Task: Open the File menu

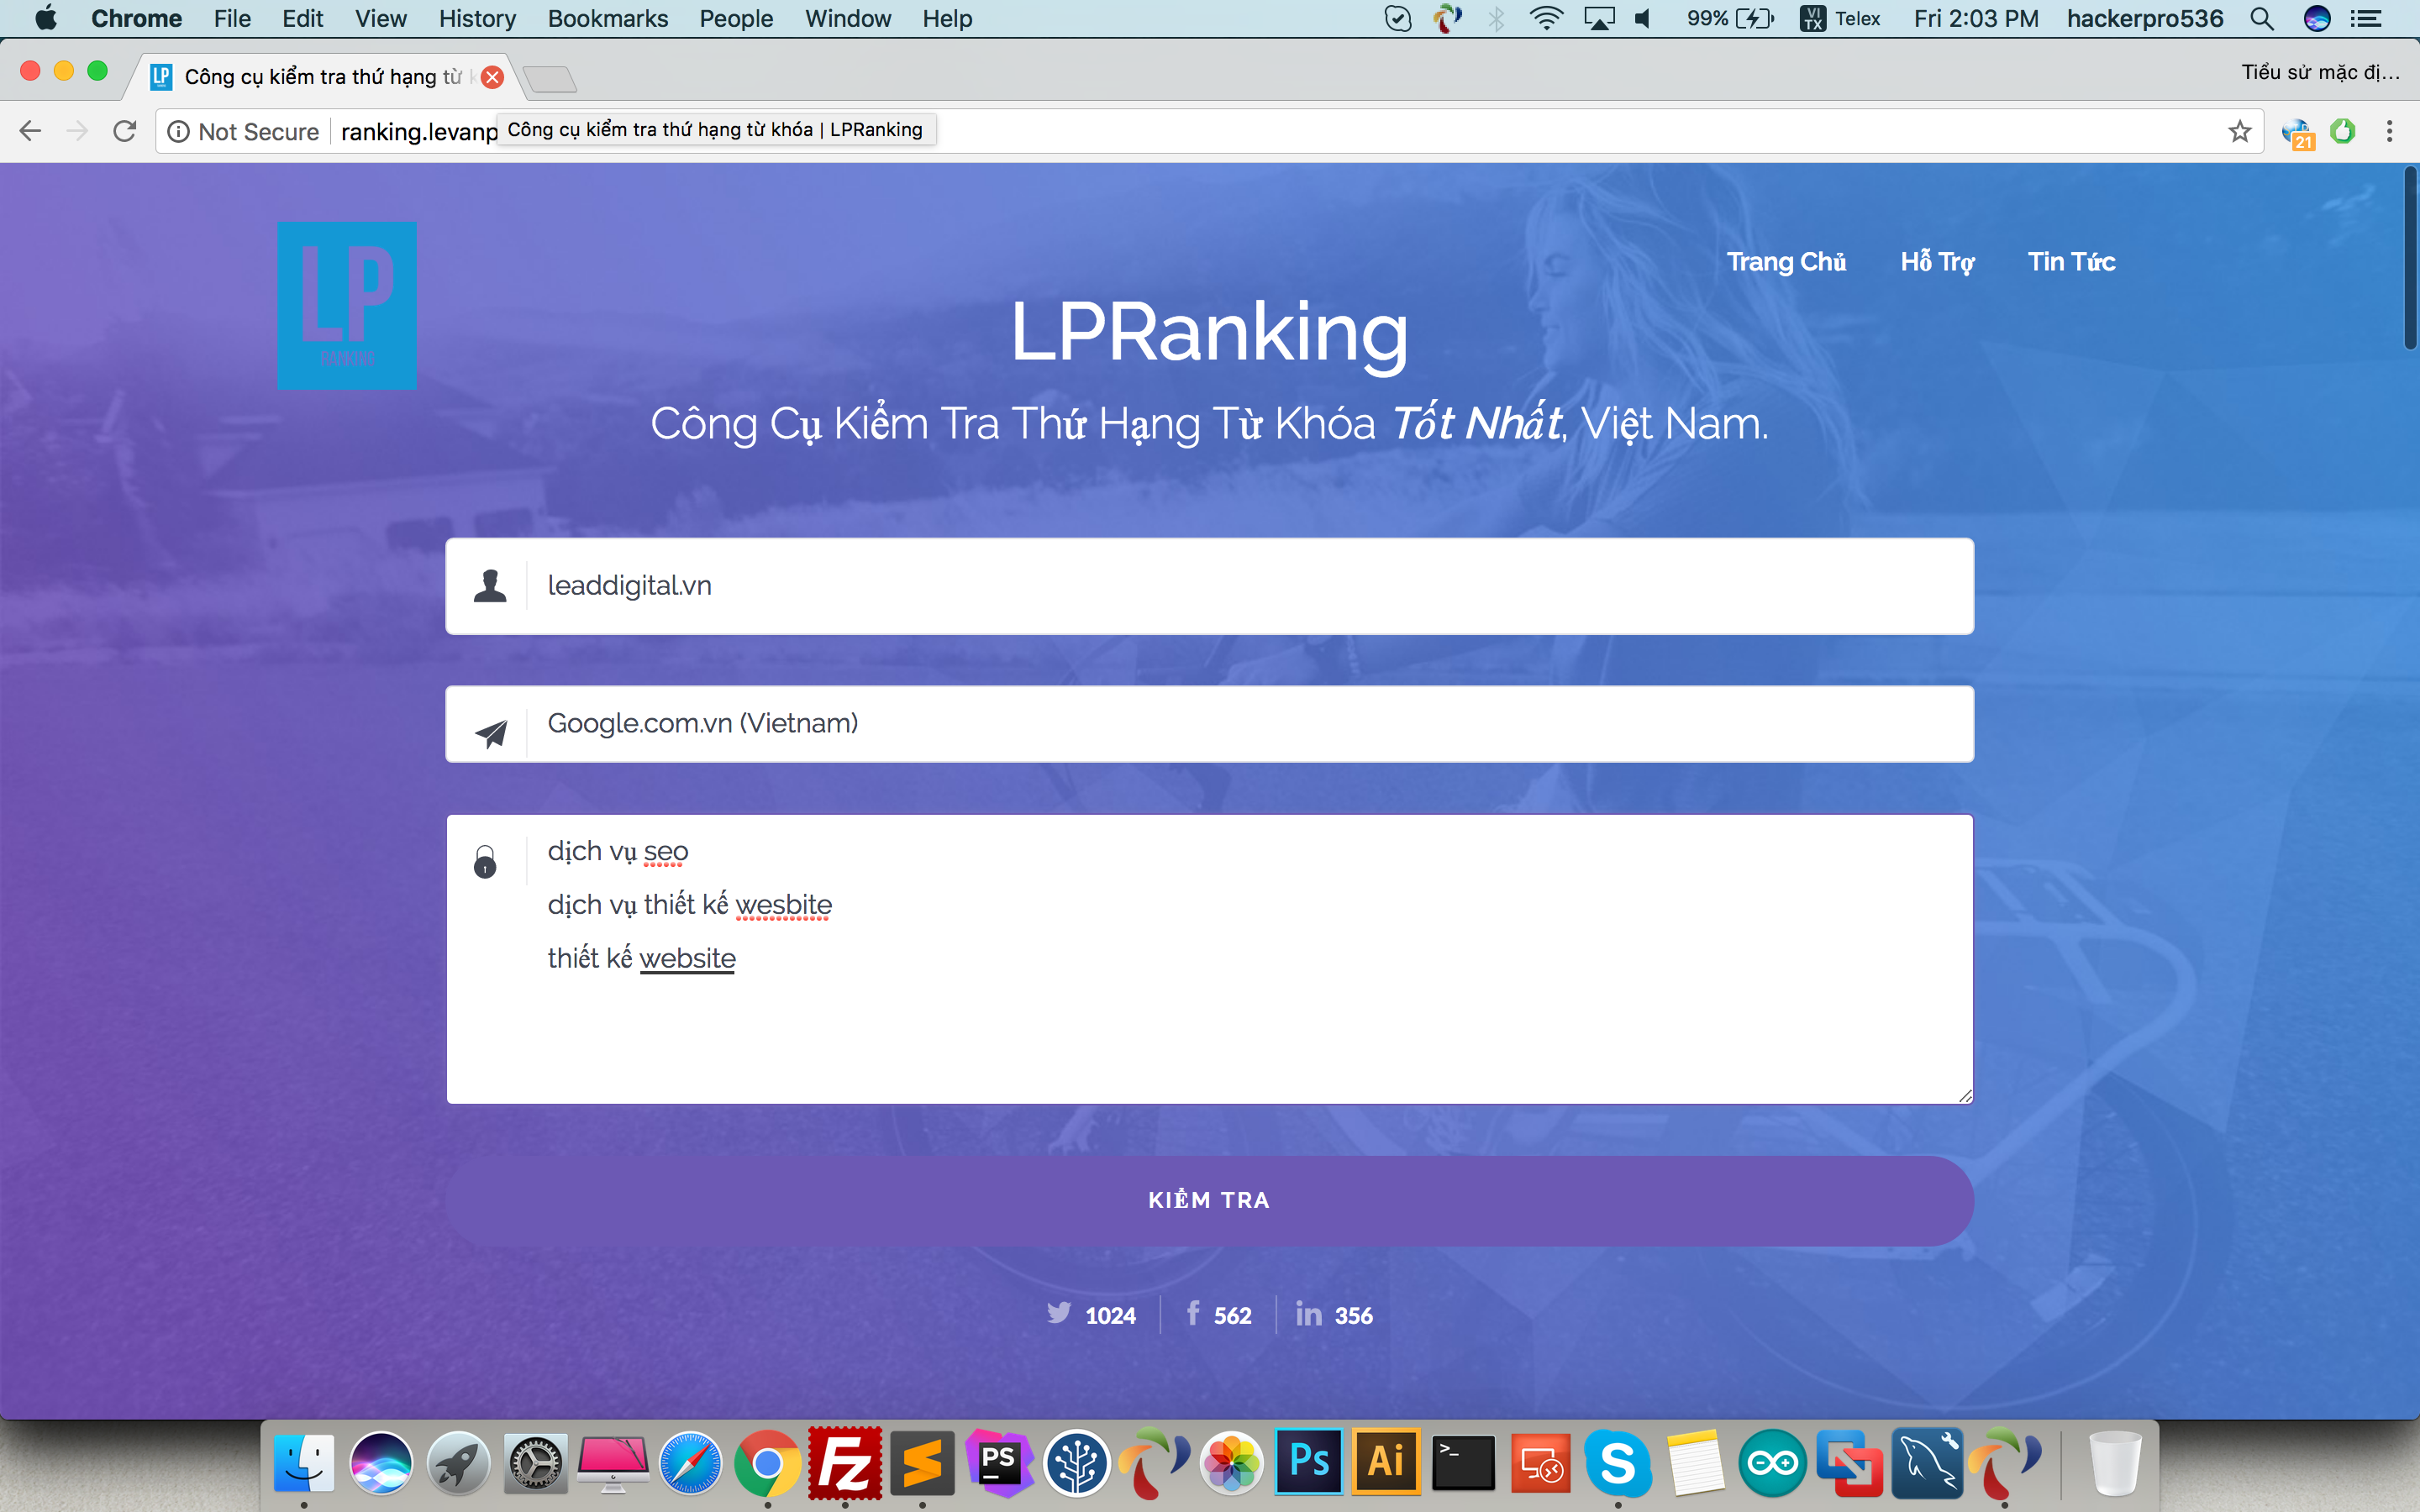Action: point(232,19)
